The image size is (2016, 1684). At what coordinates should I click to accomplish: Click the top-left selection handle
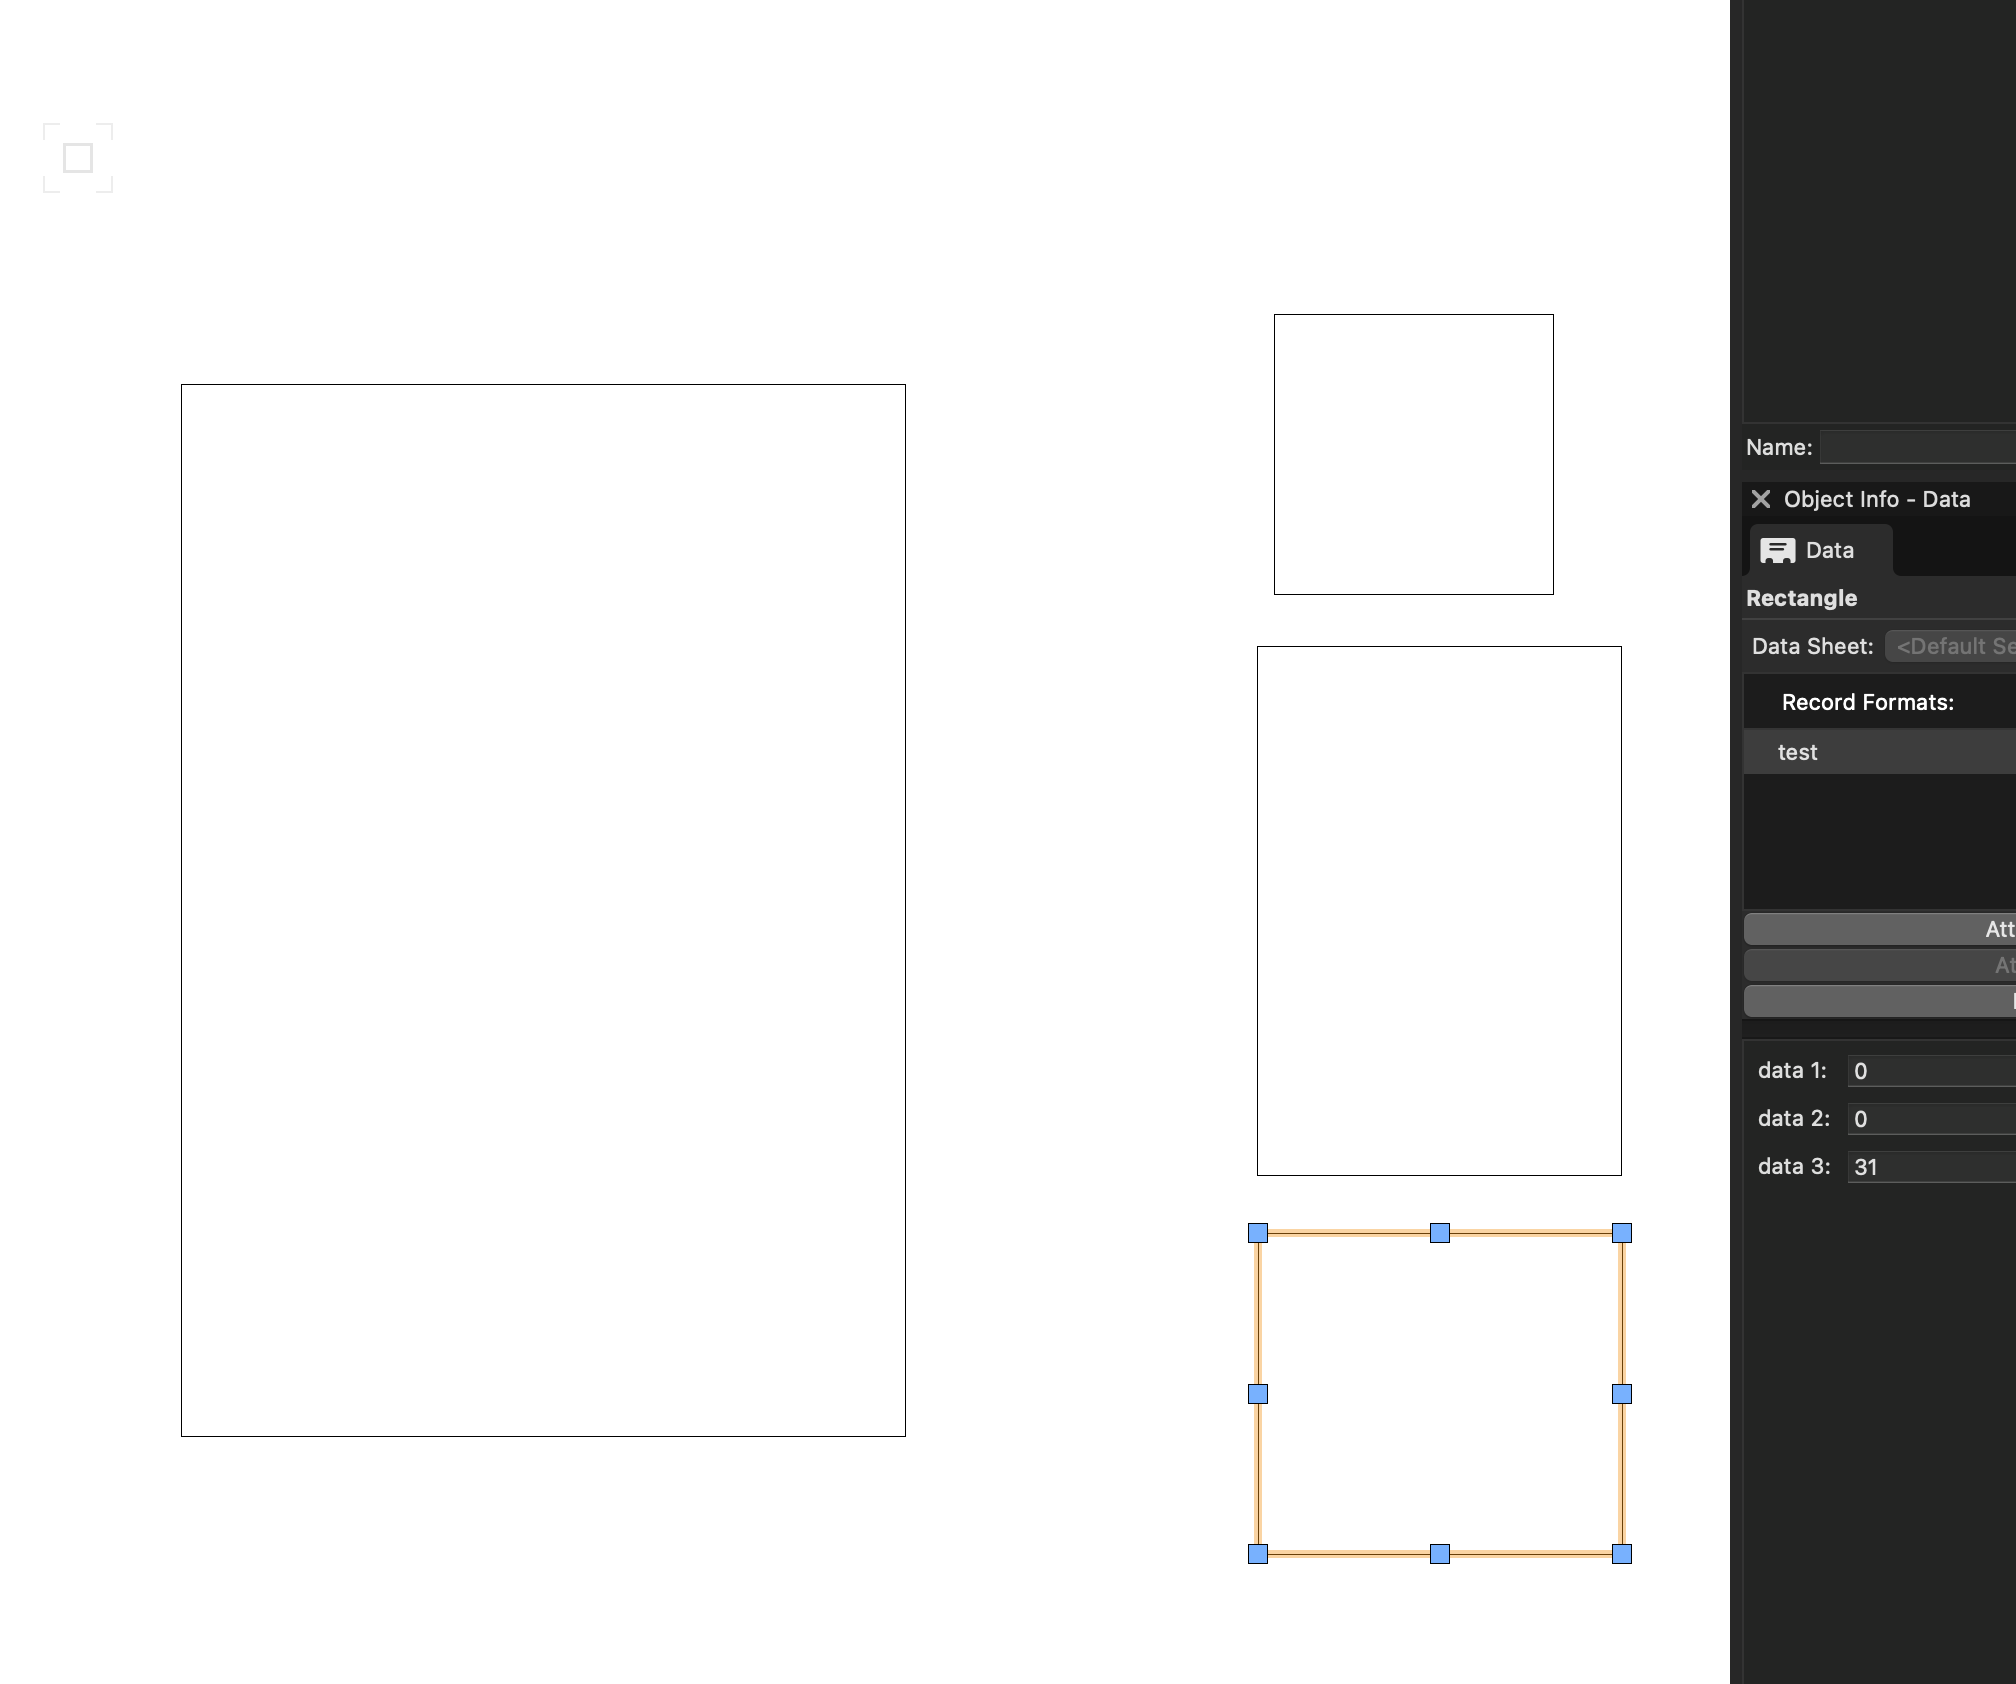pyautogui.click(x=1258, y=1233)
